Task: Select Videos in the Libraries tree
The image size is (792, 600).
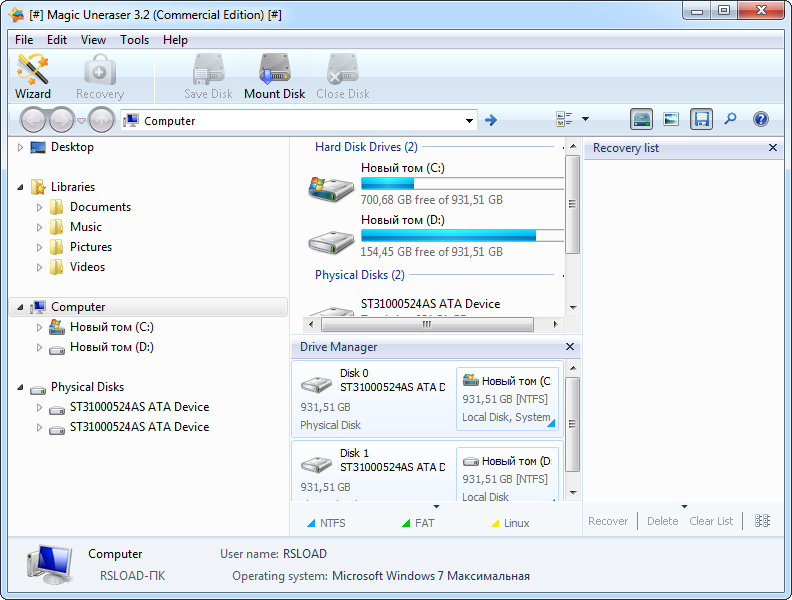Action: coord(87,267)
